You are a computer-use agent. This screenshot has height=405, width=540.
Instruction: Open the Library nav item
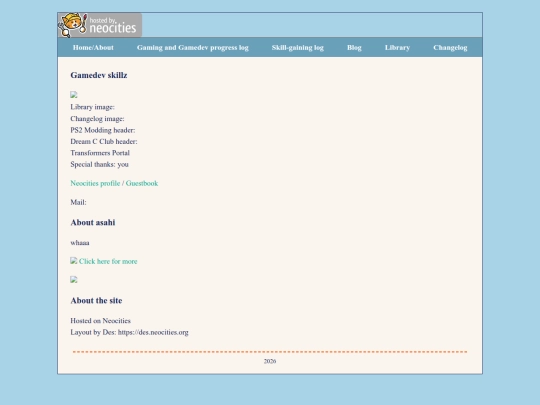pyautogui.click(x=397, y=48)
